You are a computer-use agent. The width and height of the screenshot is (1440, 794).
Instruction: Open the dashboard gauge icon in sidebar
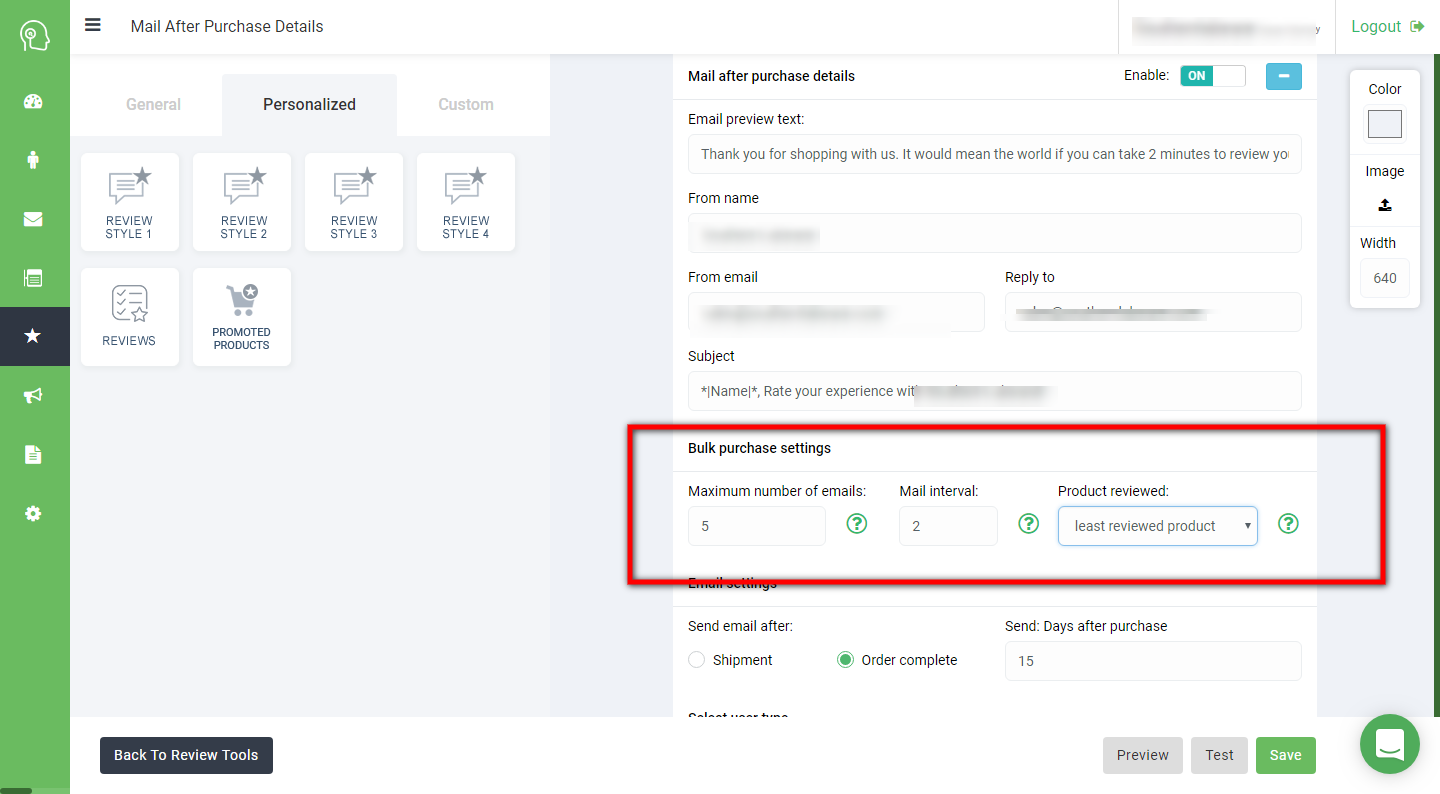coord(33,101)
